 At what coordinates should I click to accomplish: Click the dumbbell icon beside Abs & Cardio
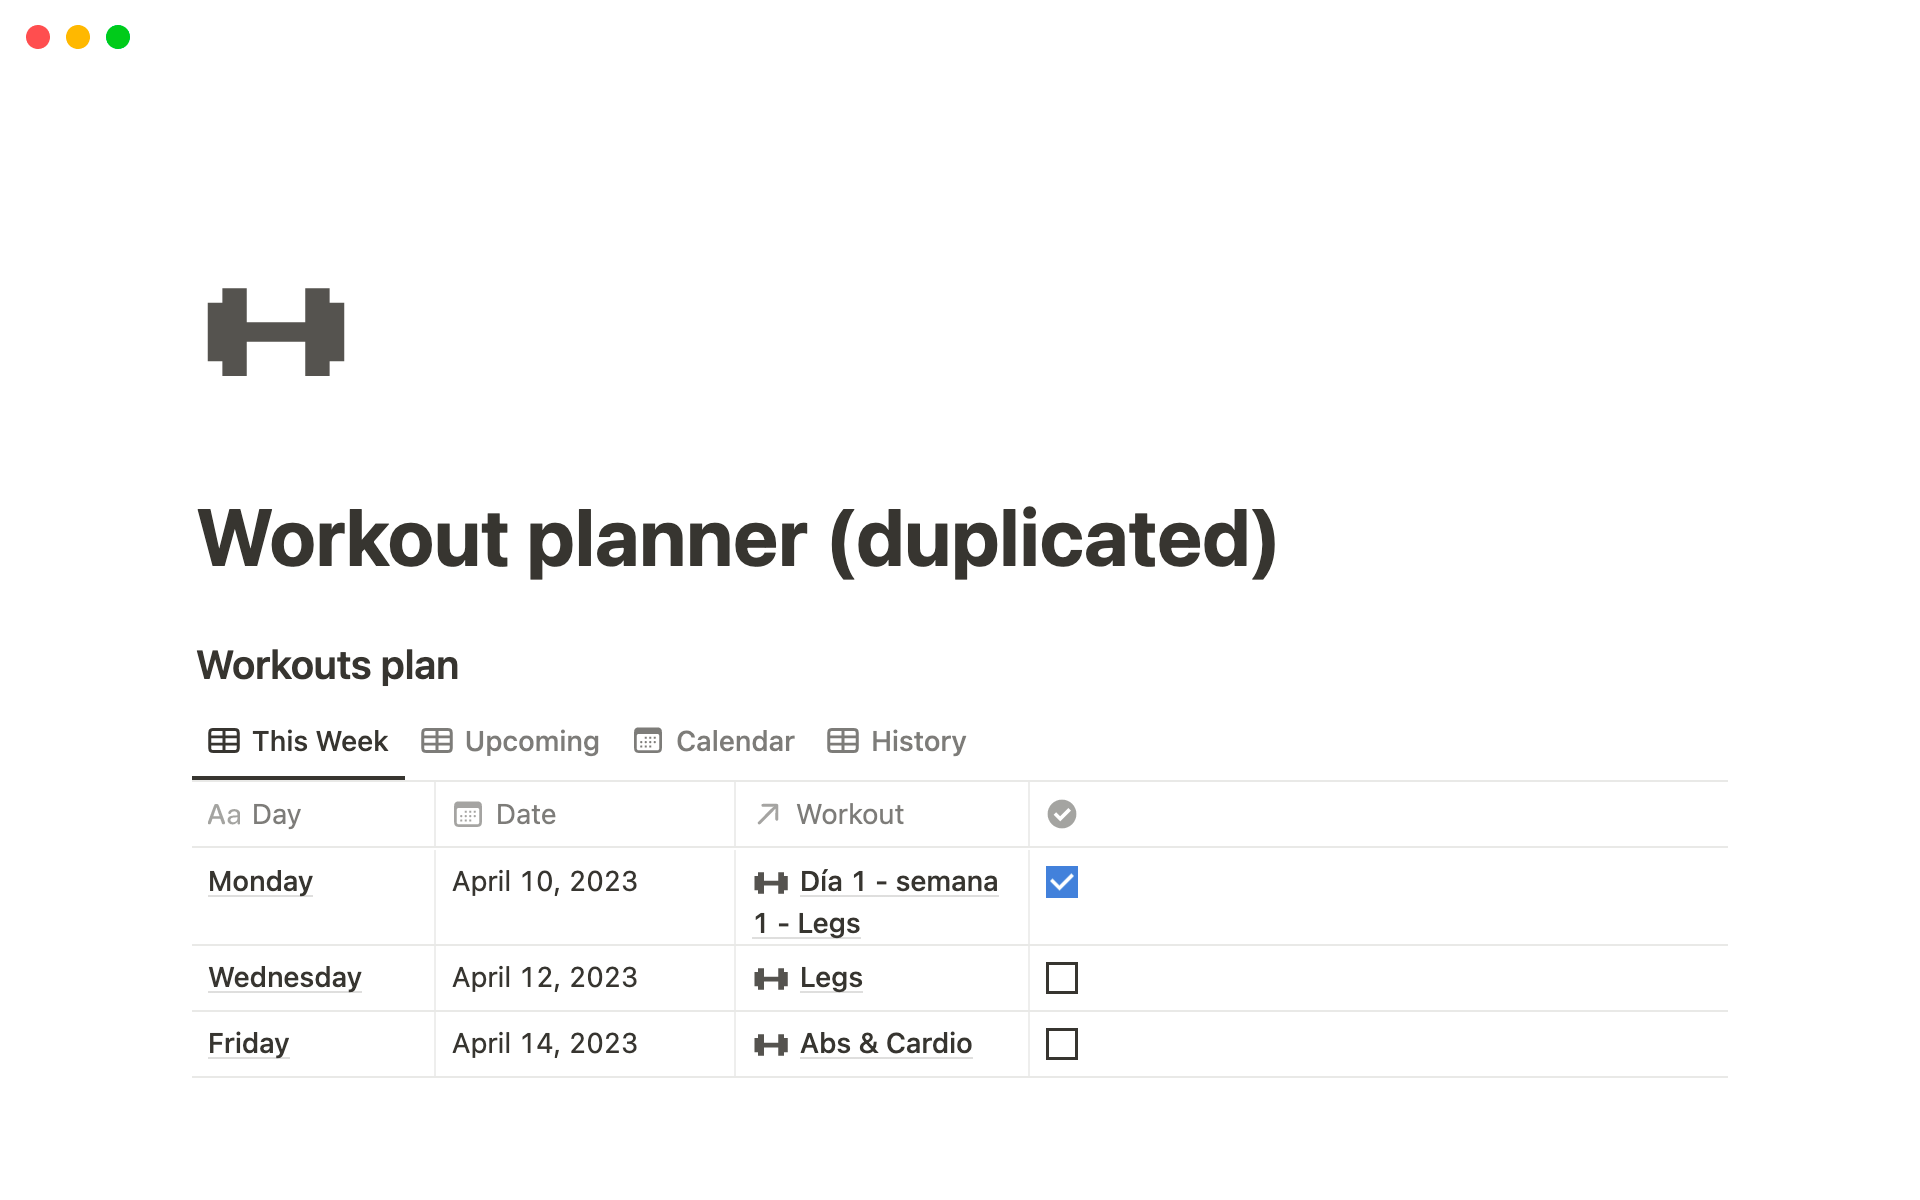tap(771, 1045)
